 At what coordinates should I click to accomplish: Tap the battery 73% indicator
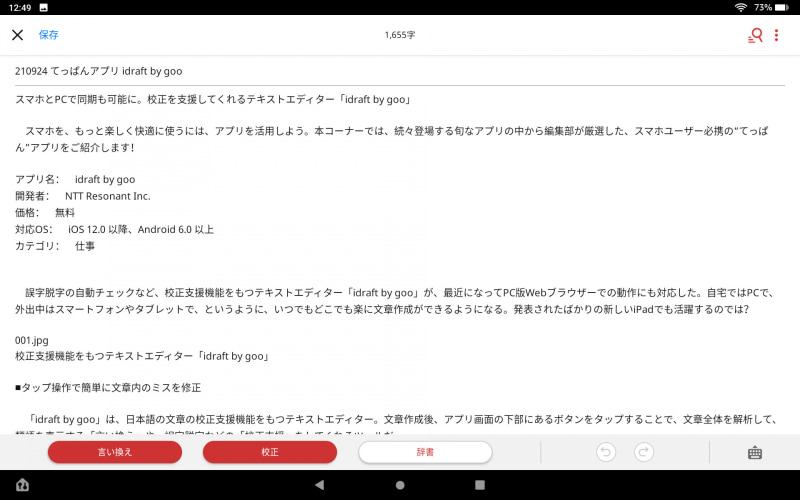(771, 8)
